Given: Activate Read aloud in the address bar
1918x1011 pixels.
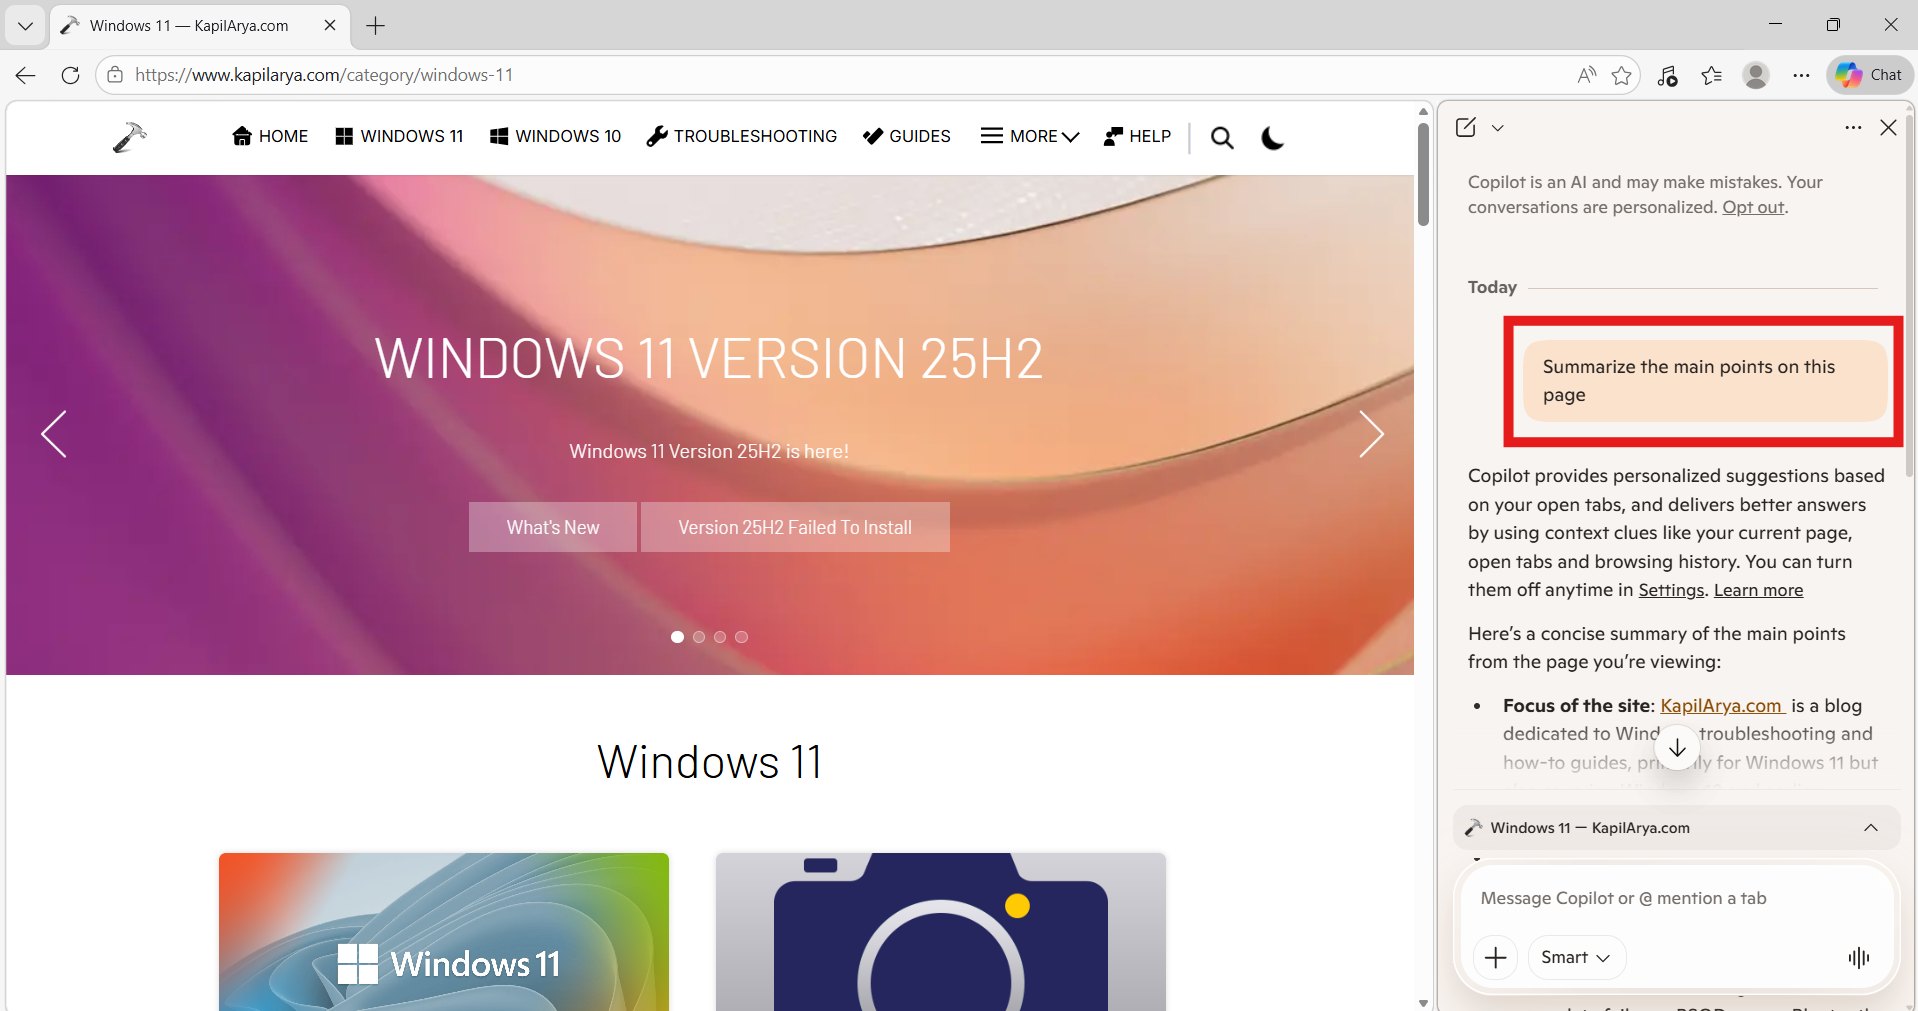Looking at the screenshot, I should (1586, 75).
